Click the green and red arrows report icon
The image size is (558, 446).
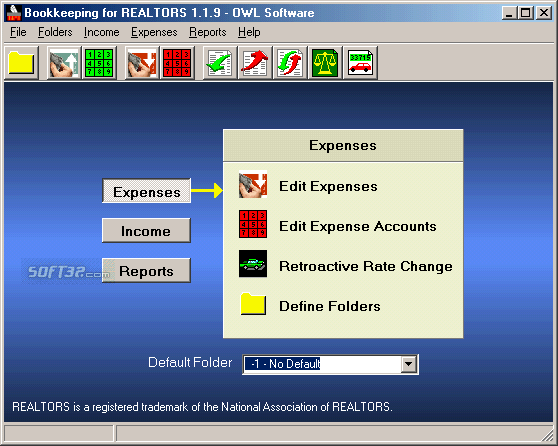point(290,63)
